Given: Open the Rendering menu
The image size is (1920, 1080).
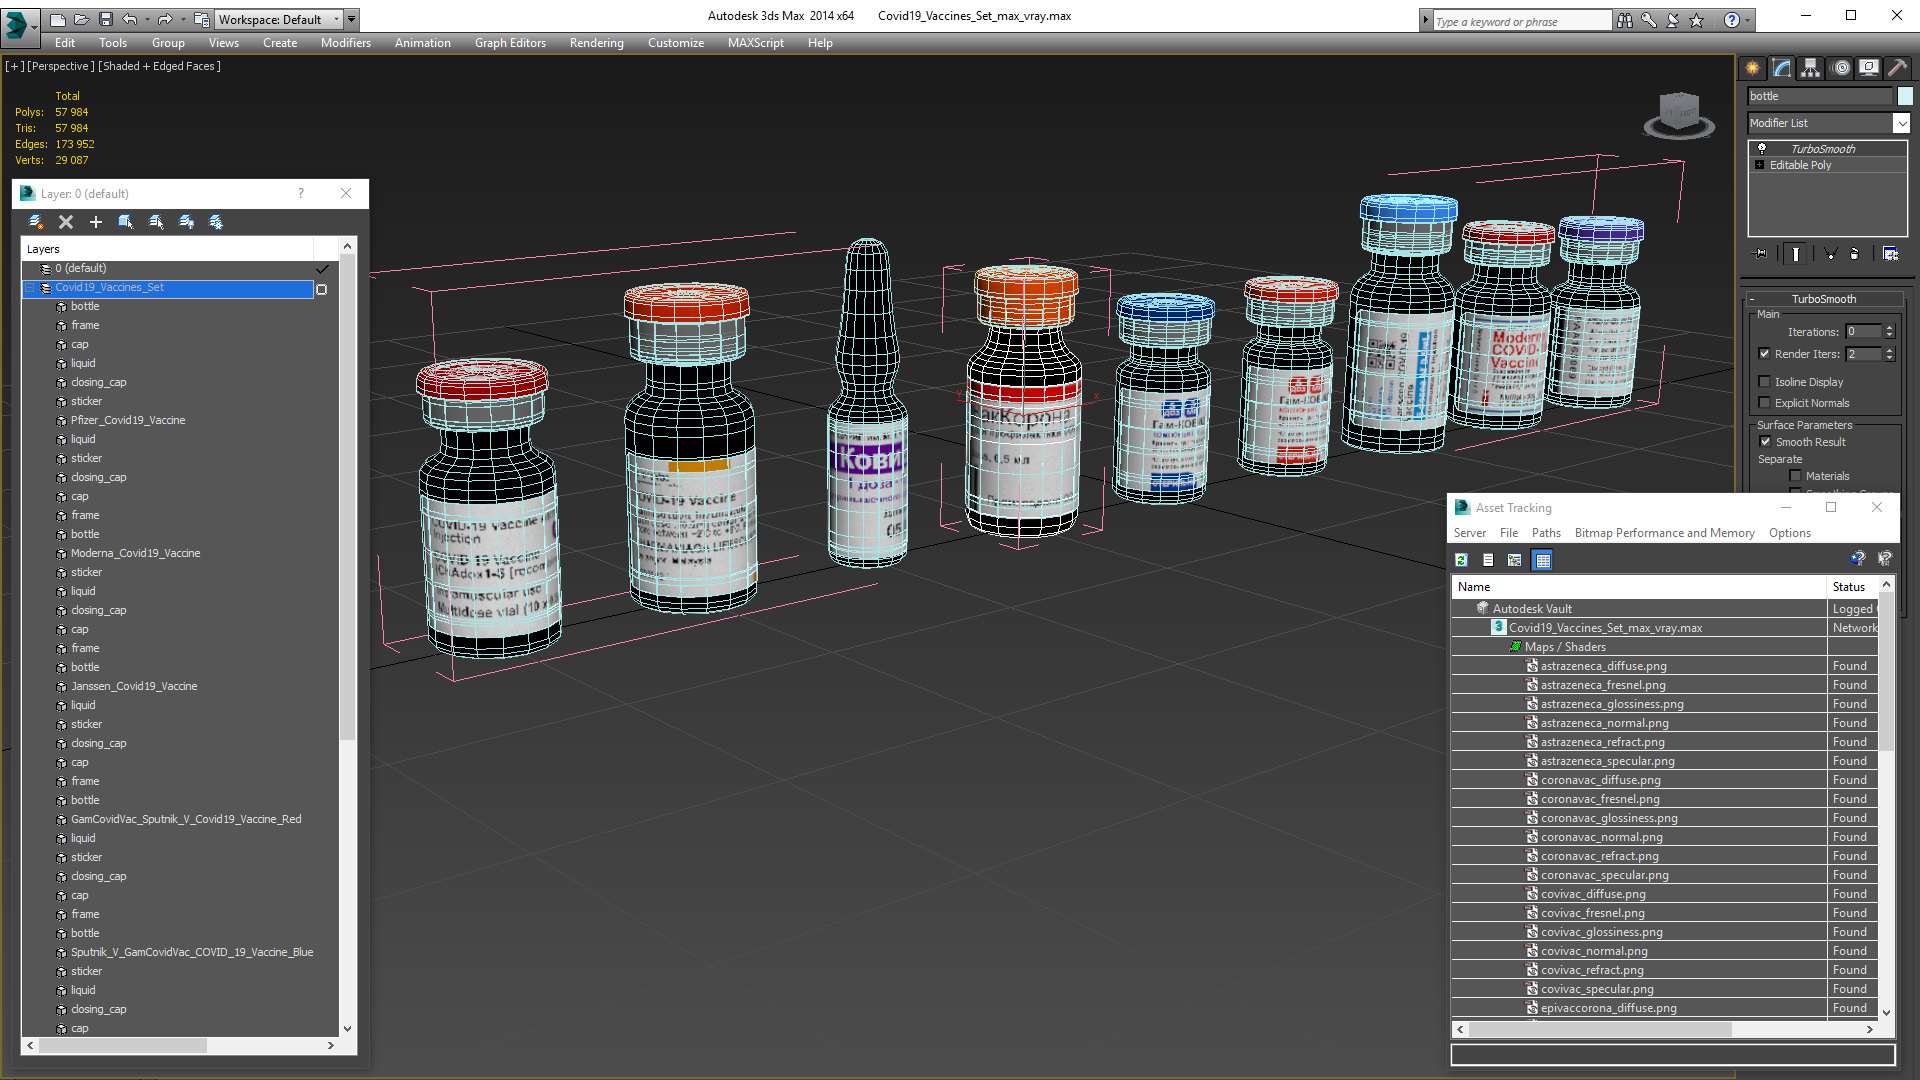Looking at the screenshot, I should [597, 43].
